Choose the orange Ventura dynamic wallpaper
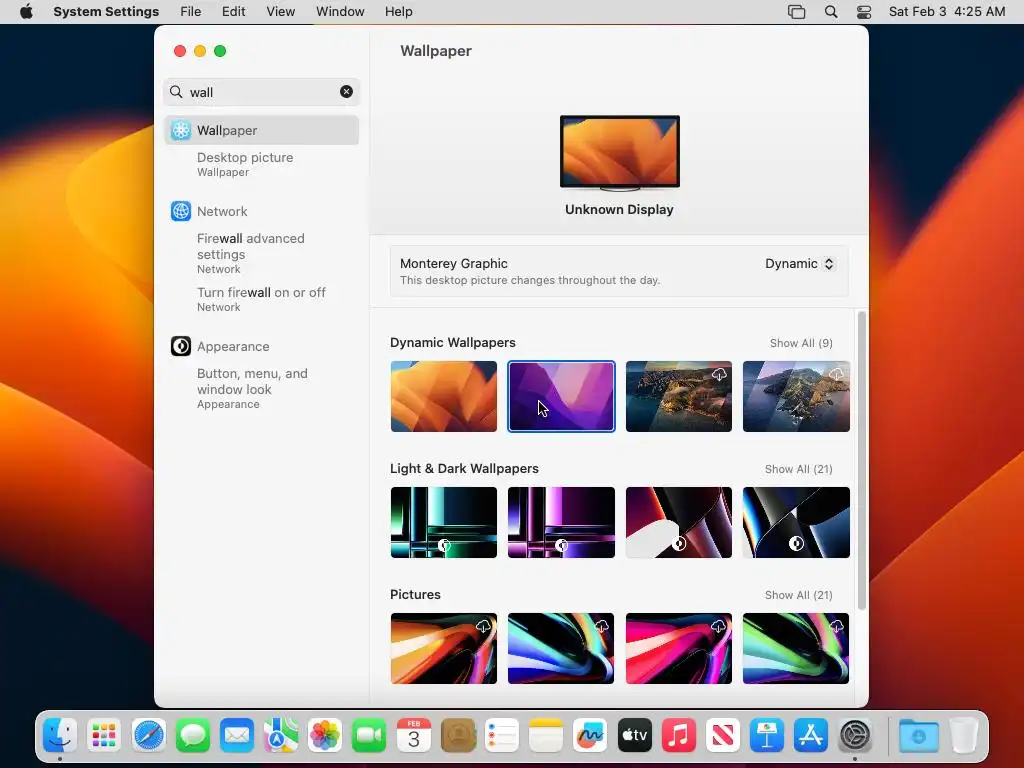Image resolution: width=1024 pixels, height=768 pixels. tap(443, 396)
